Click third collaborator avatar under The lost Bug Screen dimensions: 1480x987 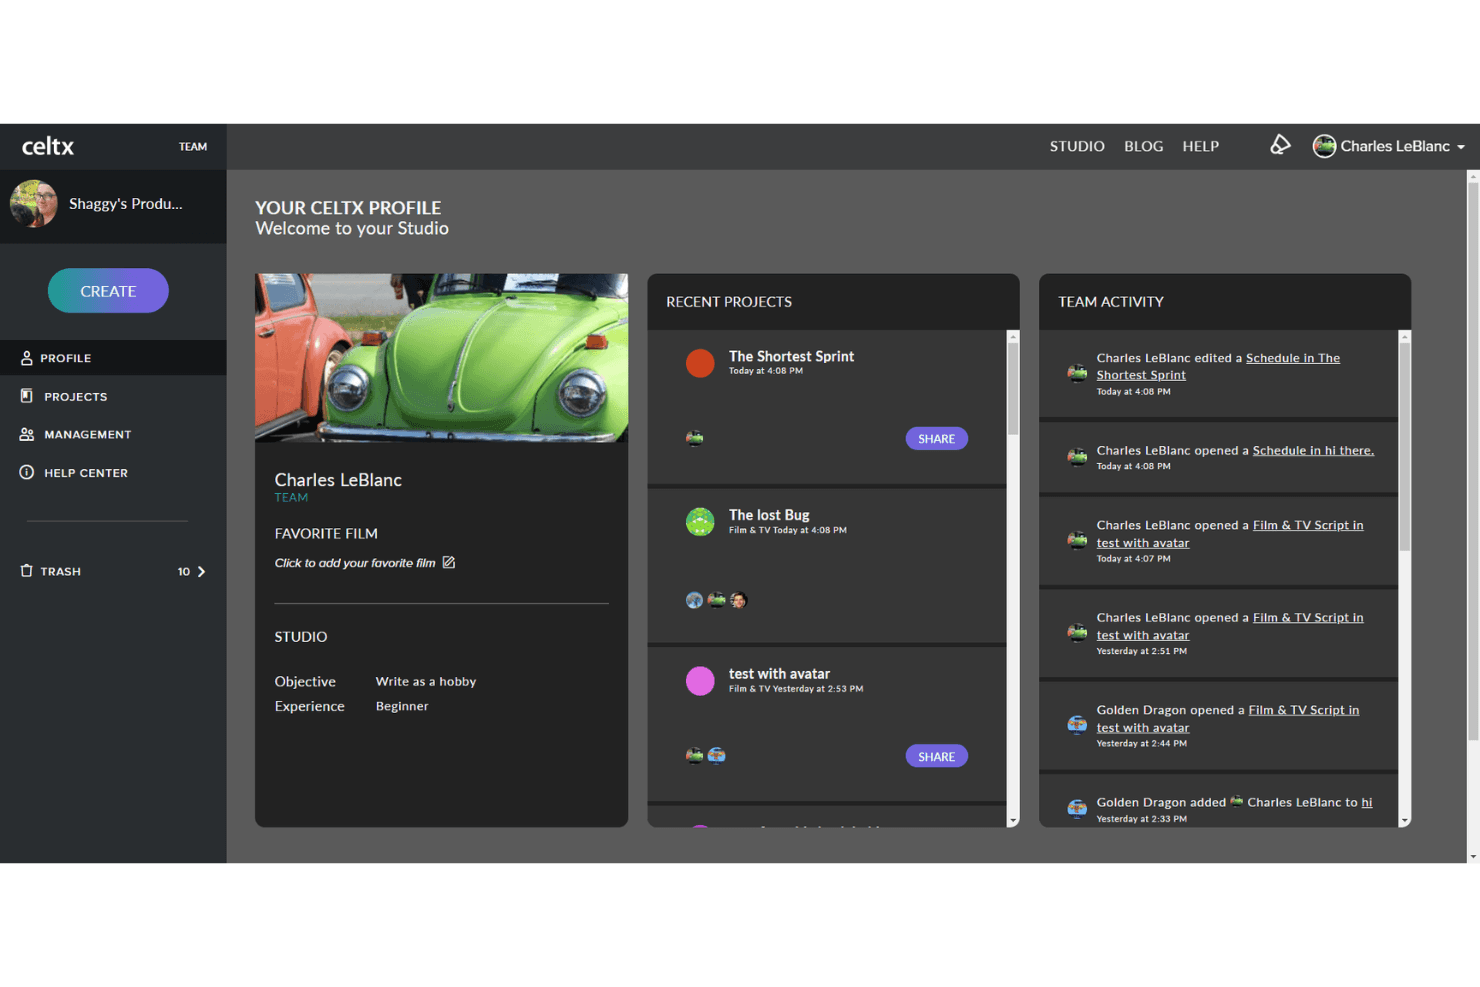click(x=739, y=600)
